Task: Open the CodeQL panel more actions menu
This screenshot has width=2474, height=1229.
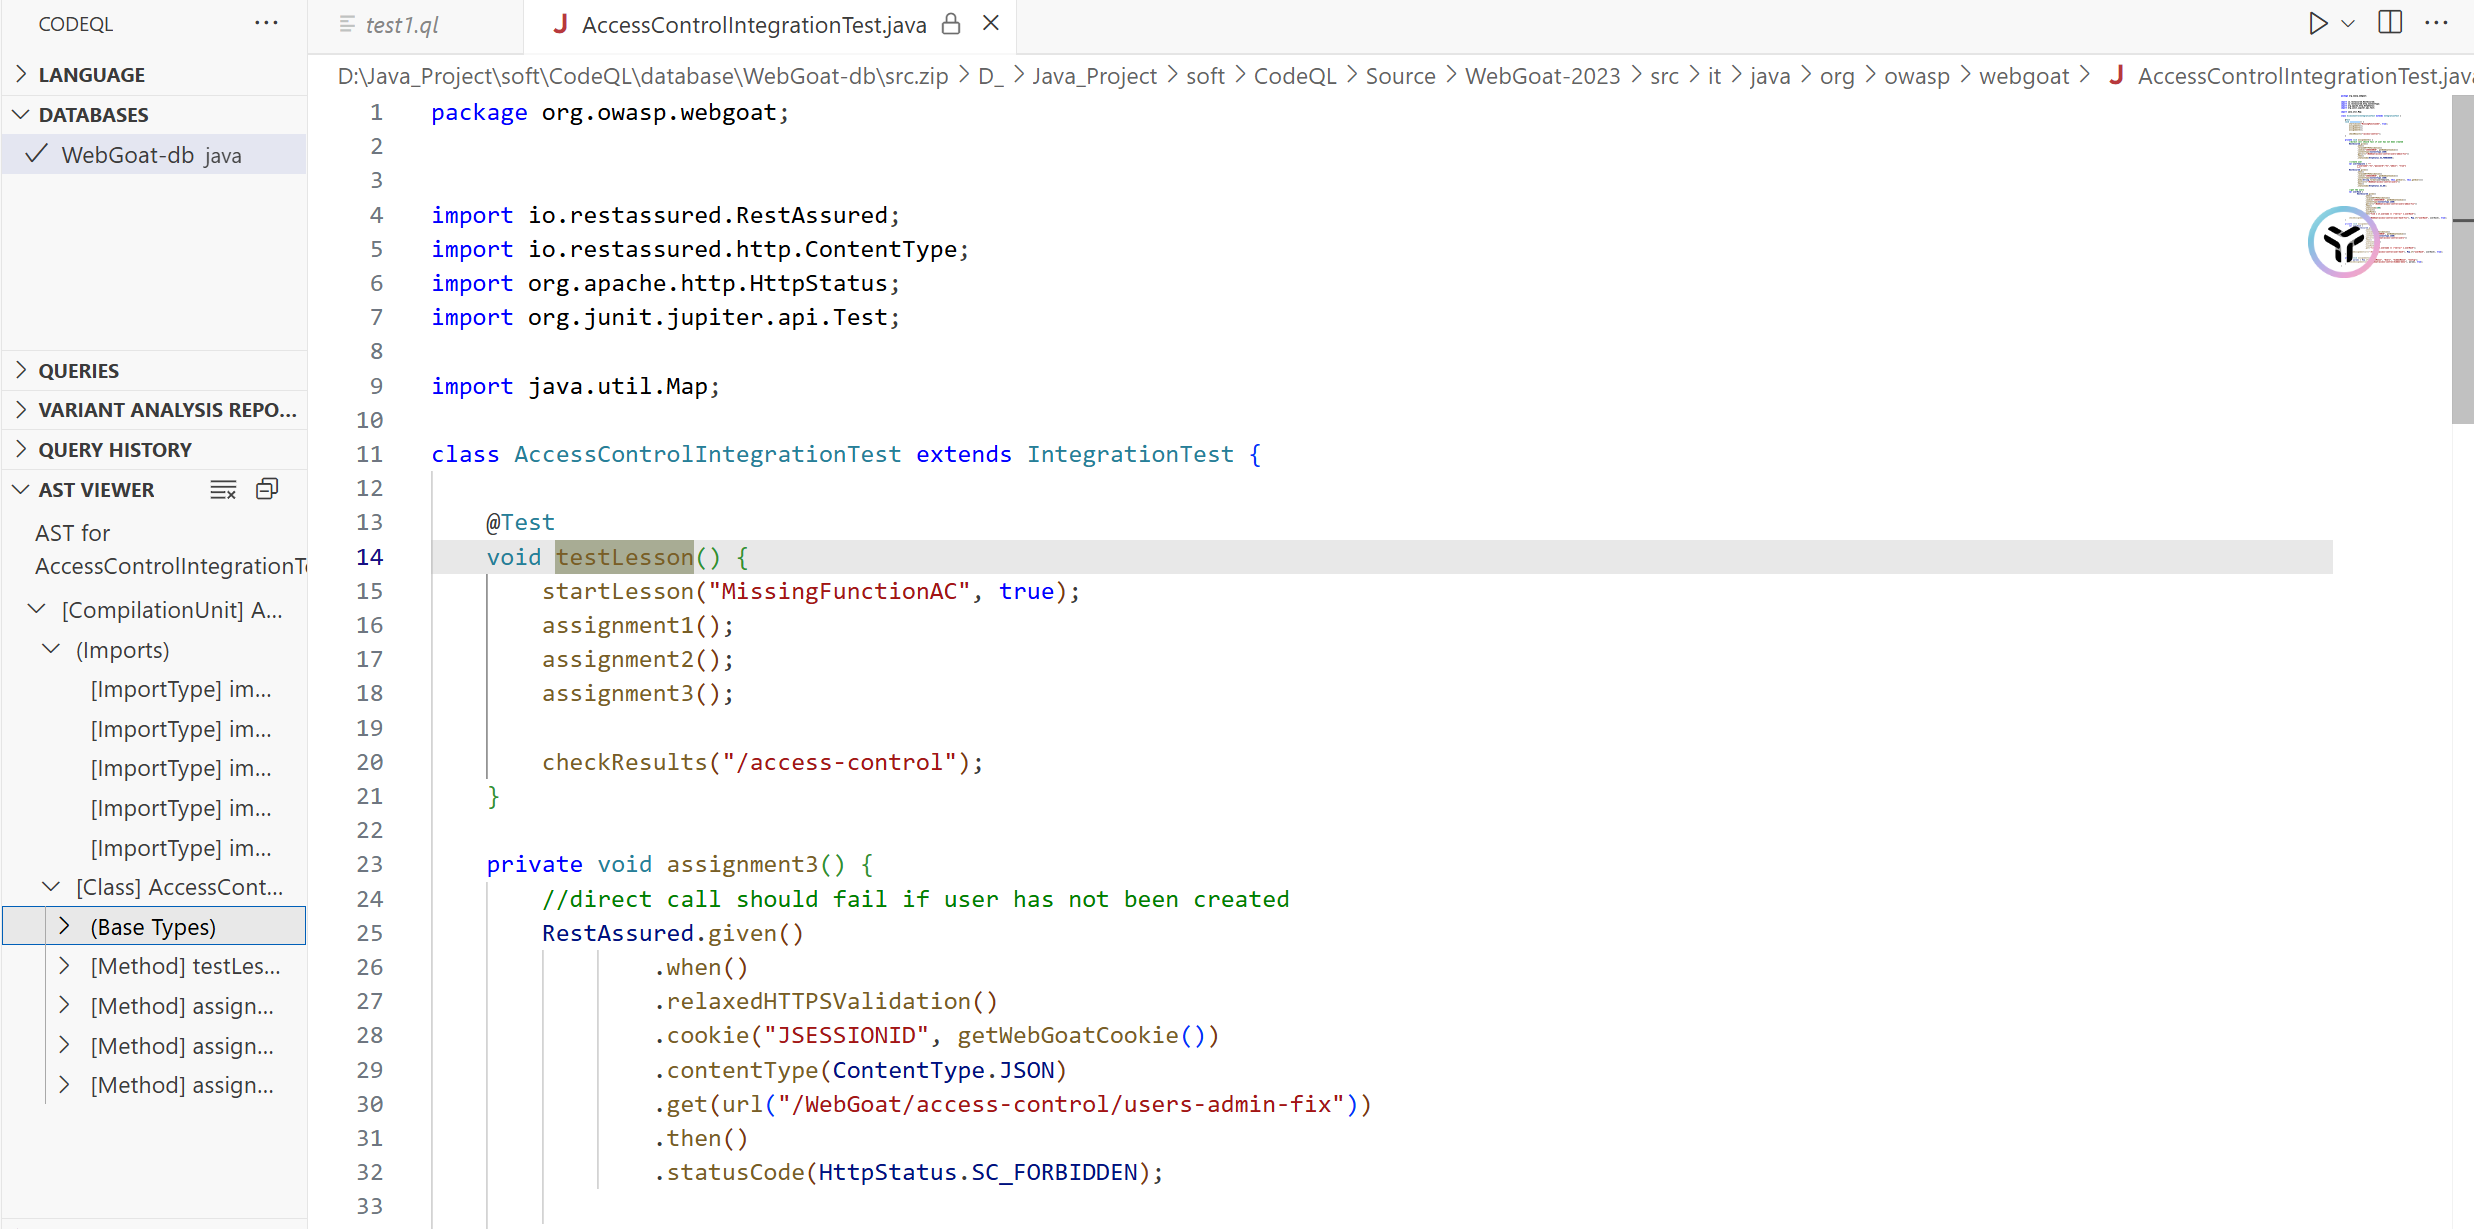Action: pos(266,23)
